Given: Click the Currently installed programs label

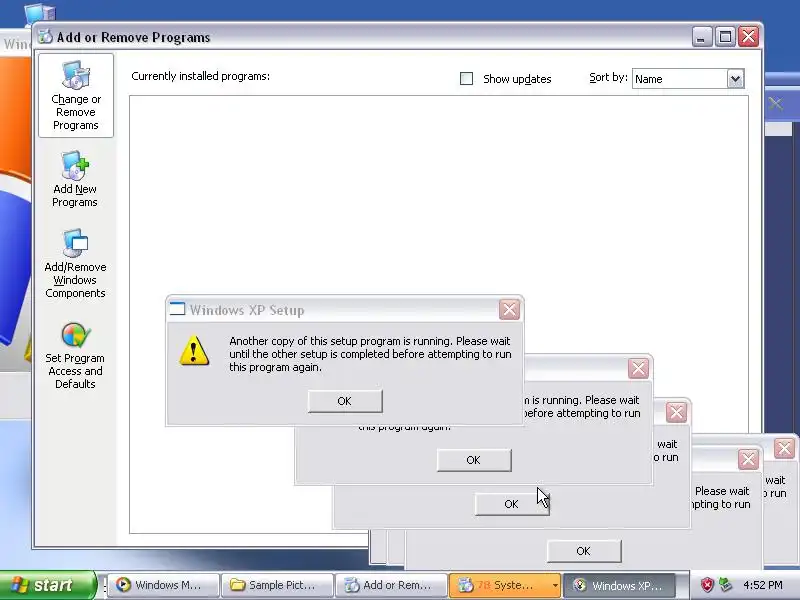Looking at the screenshot, I should pos(201,76).
